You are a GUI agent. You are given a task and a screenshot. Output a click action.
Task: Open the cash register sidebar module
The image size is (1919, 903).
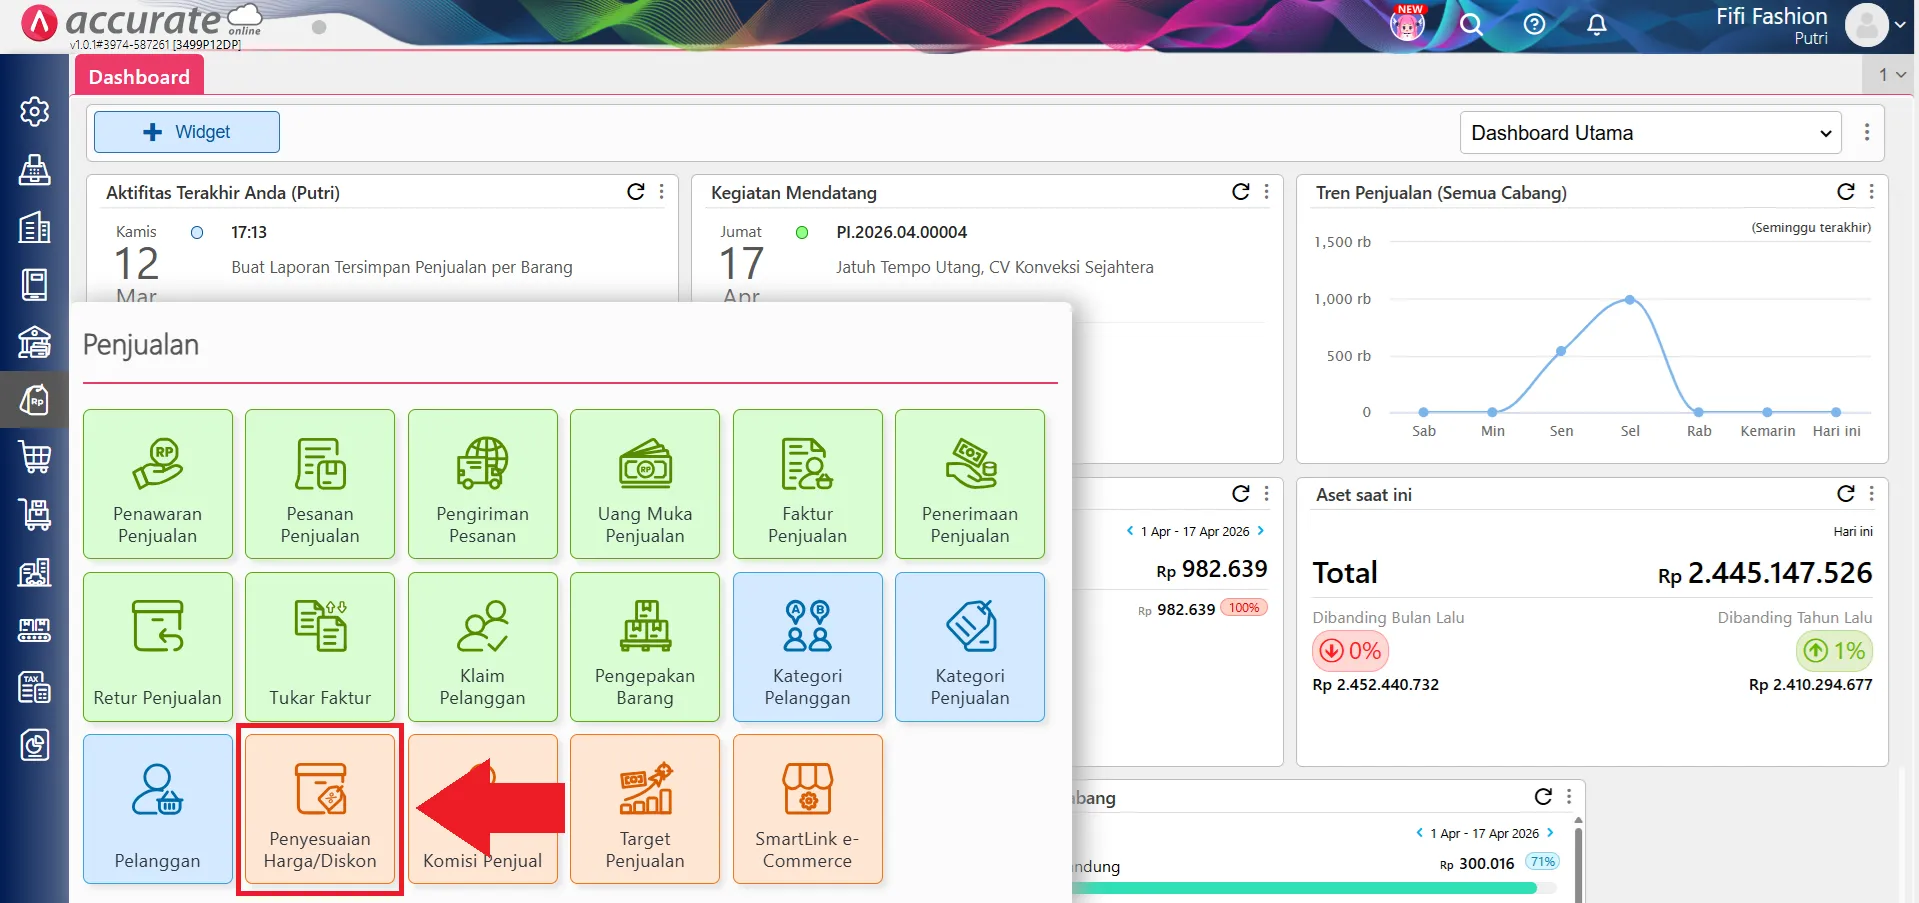click(34, 170)
